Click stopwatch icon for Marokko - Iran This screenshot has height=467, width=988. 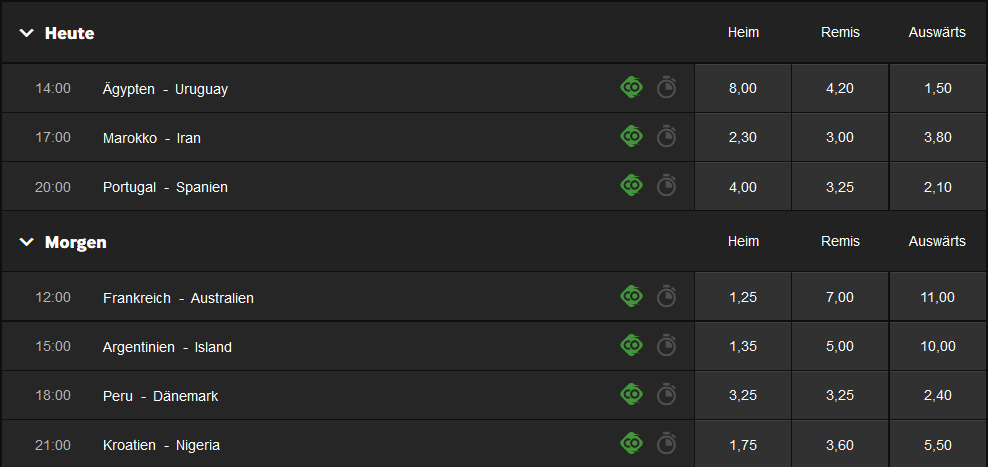(666, 137)
